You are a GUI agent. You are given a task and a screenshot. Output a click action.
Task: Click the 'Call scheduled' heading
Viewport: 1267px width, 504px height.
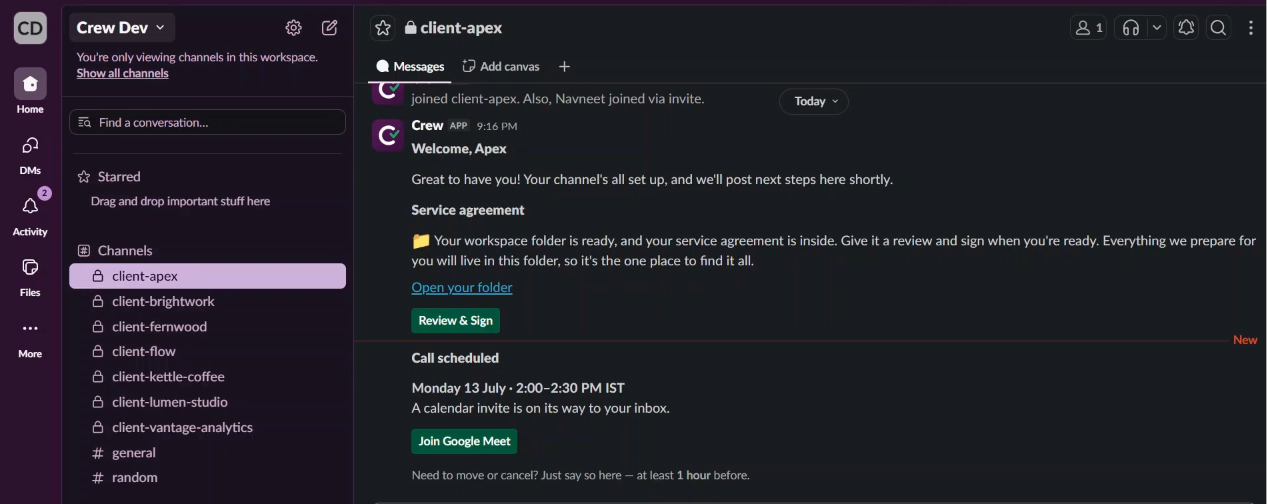(455, 358)
